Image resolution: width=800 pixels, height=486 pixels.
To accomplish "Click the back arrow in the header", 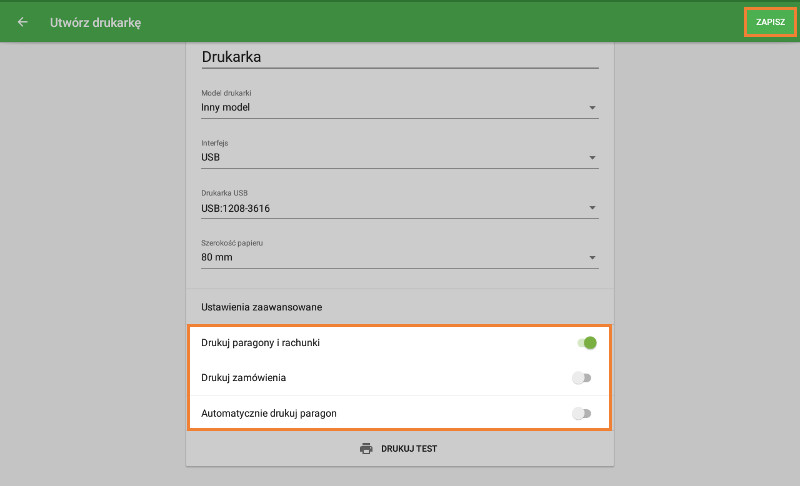I will tap(22, 22).
